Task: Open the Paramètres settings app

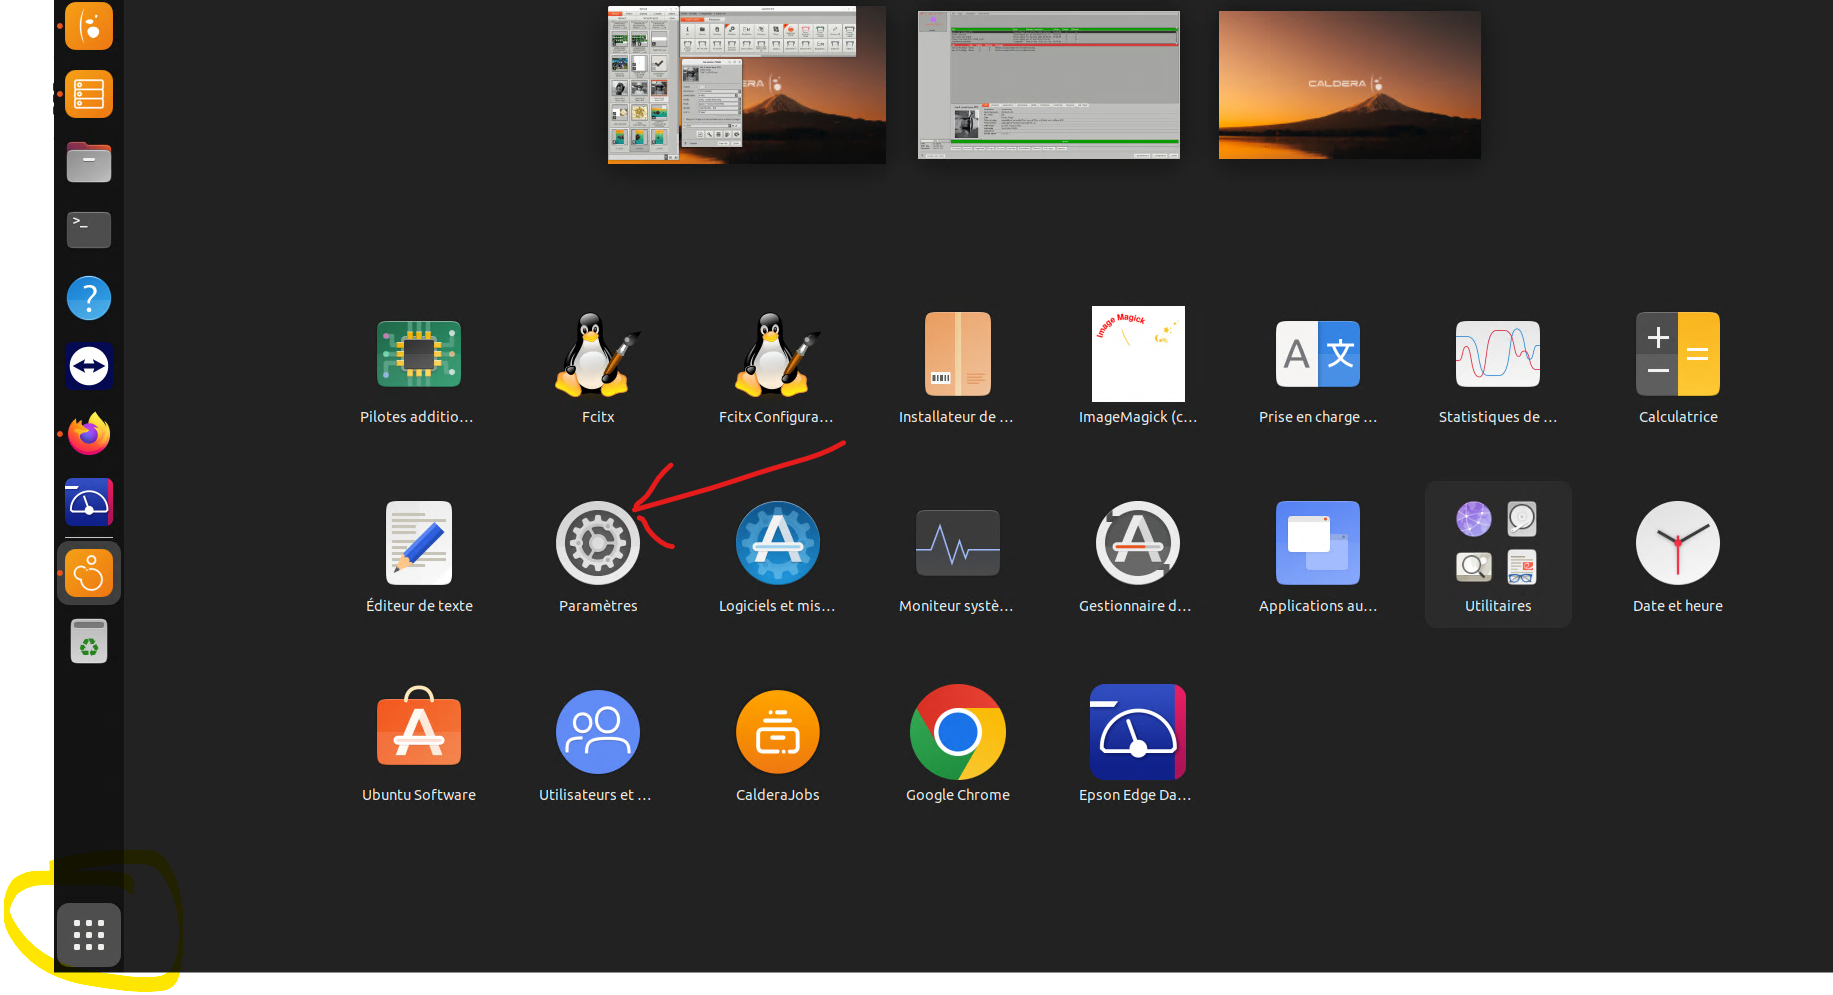Action: pyautogui.click(x=597, y=543)
